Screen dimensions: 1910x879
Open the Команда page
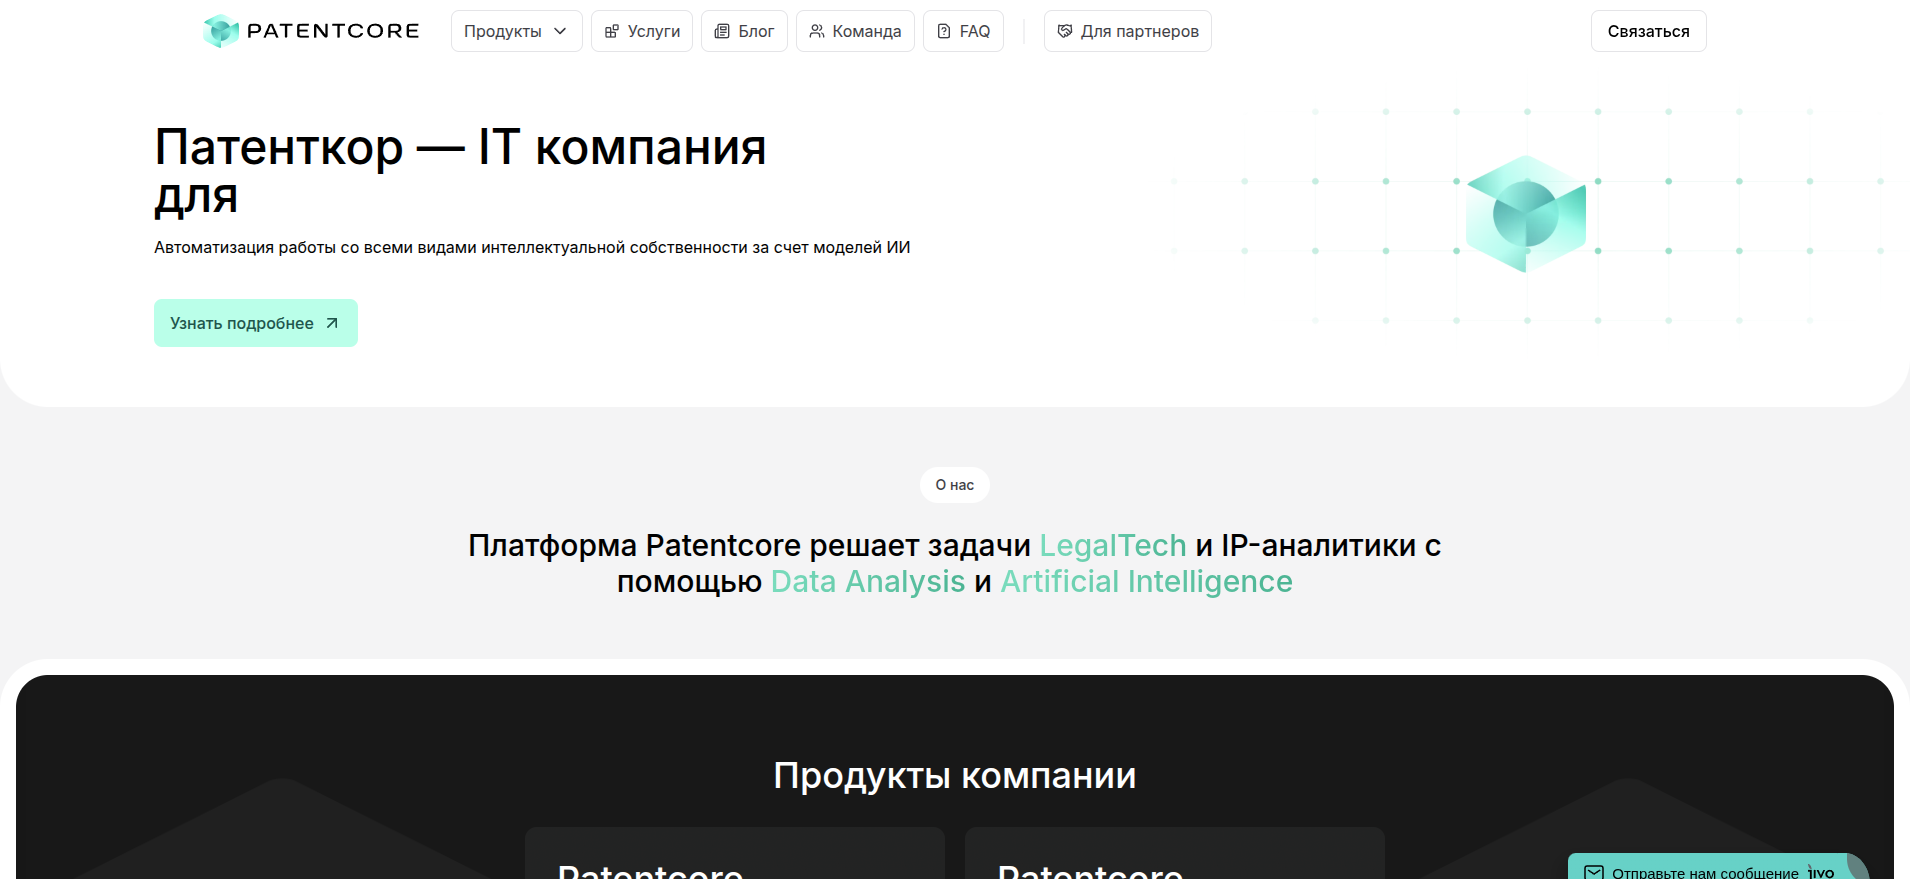[855, 31]
